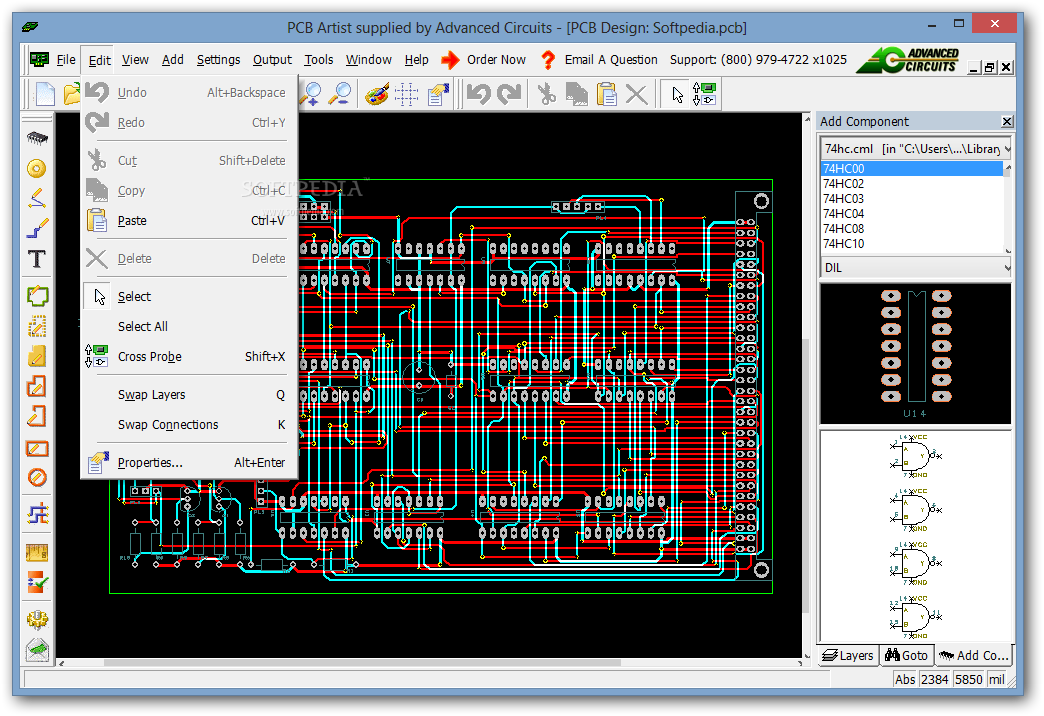Select 74HC08 in the component list
This screenshot has width=1044, height=716.
tap(912, 228)
